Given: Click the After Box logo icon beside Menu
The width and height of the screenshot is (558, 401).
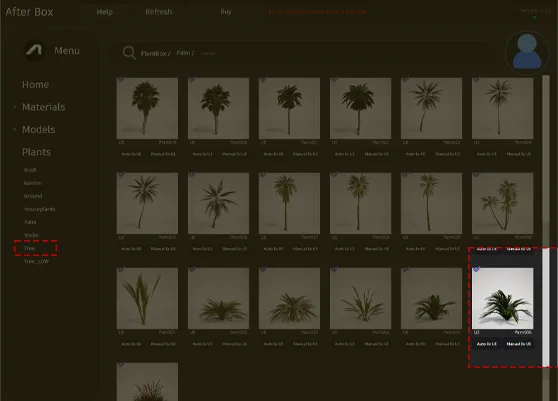Looking at the screenshot, I should click(x=35, y=51).
